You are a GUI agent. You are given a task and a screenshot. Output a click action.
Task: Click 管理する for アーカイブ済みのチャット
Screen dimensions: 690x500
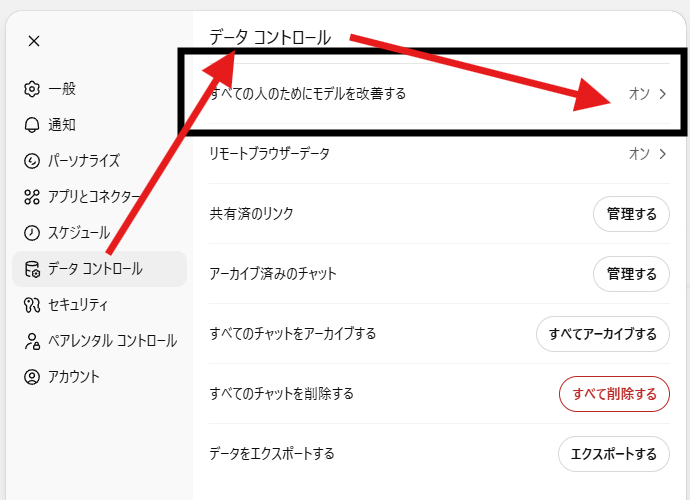pos(631,274)
